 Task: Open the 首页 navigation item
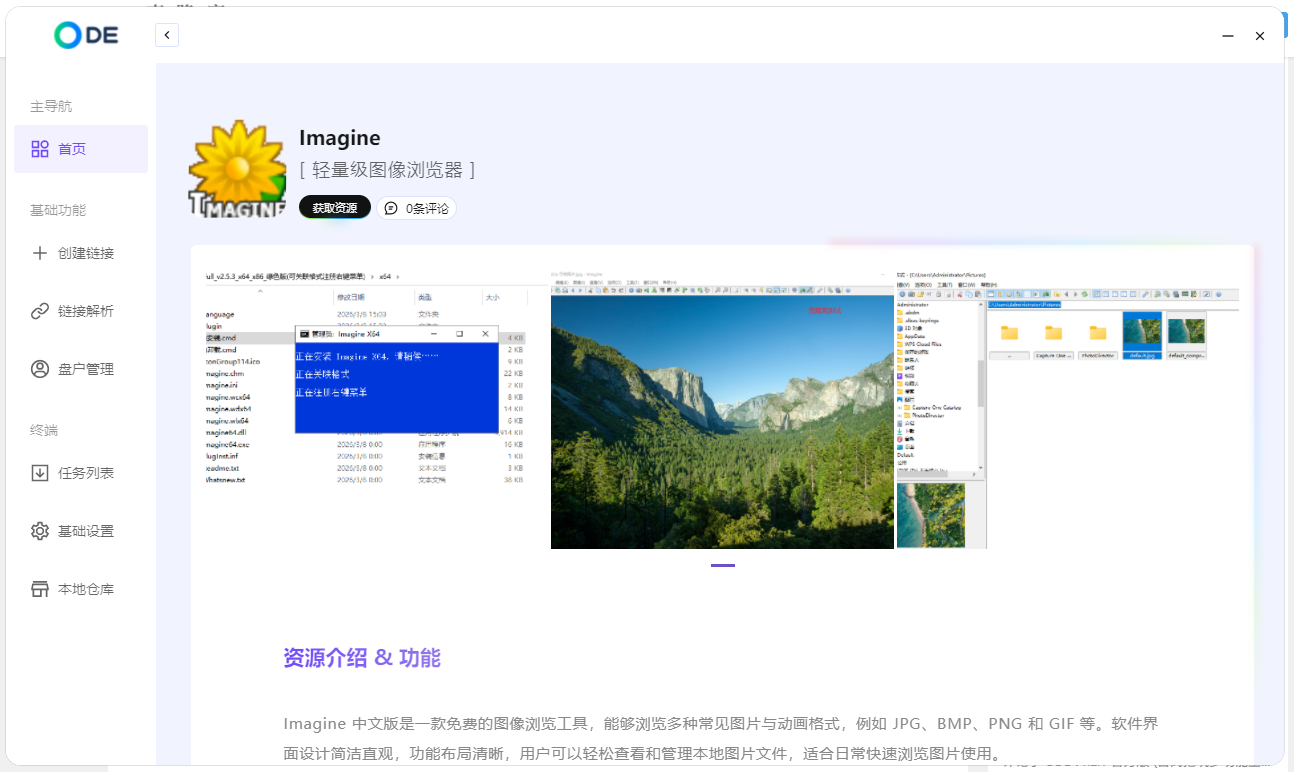81,149
